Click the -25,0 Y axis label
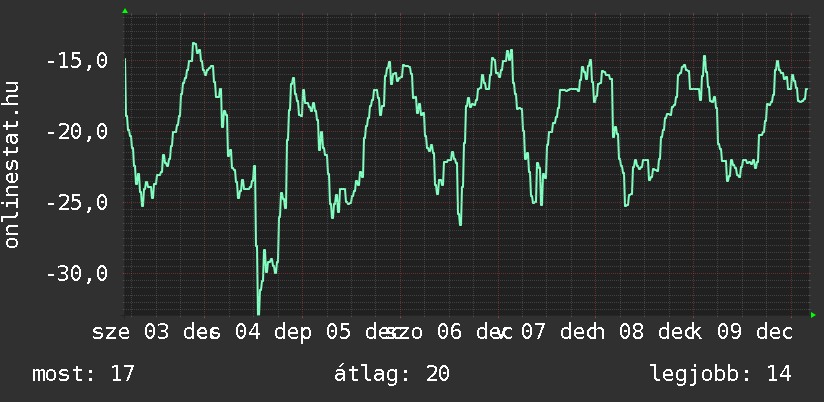The width and height of the screenshot is (824, 402). 76,203
